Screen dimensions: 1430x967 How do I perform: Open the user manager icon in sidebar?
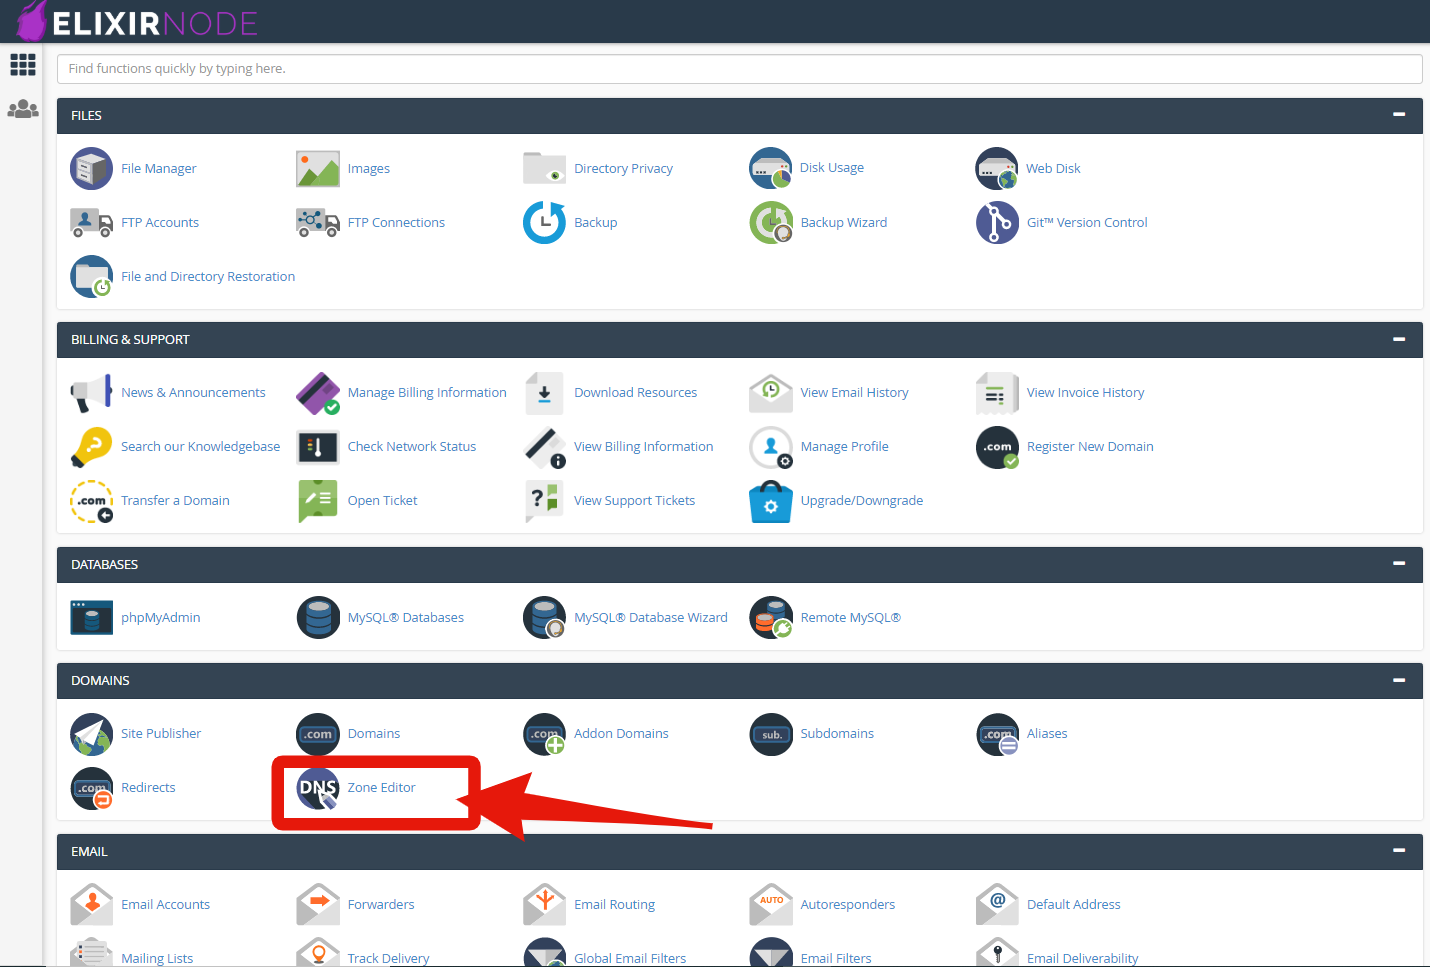pos(22,109)
